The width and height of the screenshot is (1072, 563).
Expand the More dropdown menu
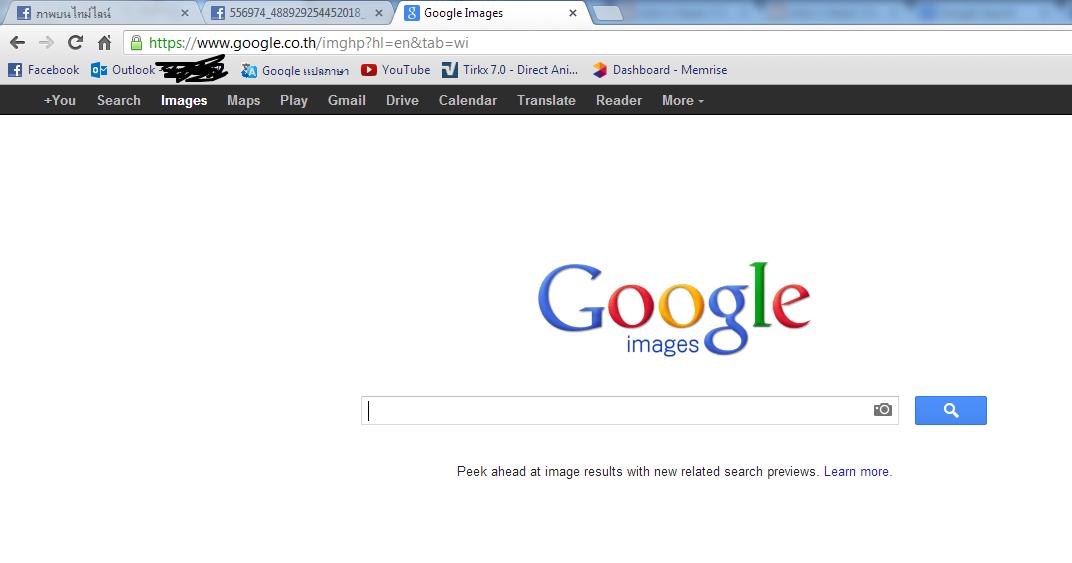coord(682,101)
